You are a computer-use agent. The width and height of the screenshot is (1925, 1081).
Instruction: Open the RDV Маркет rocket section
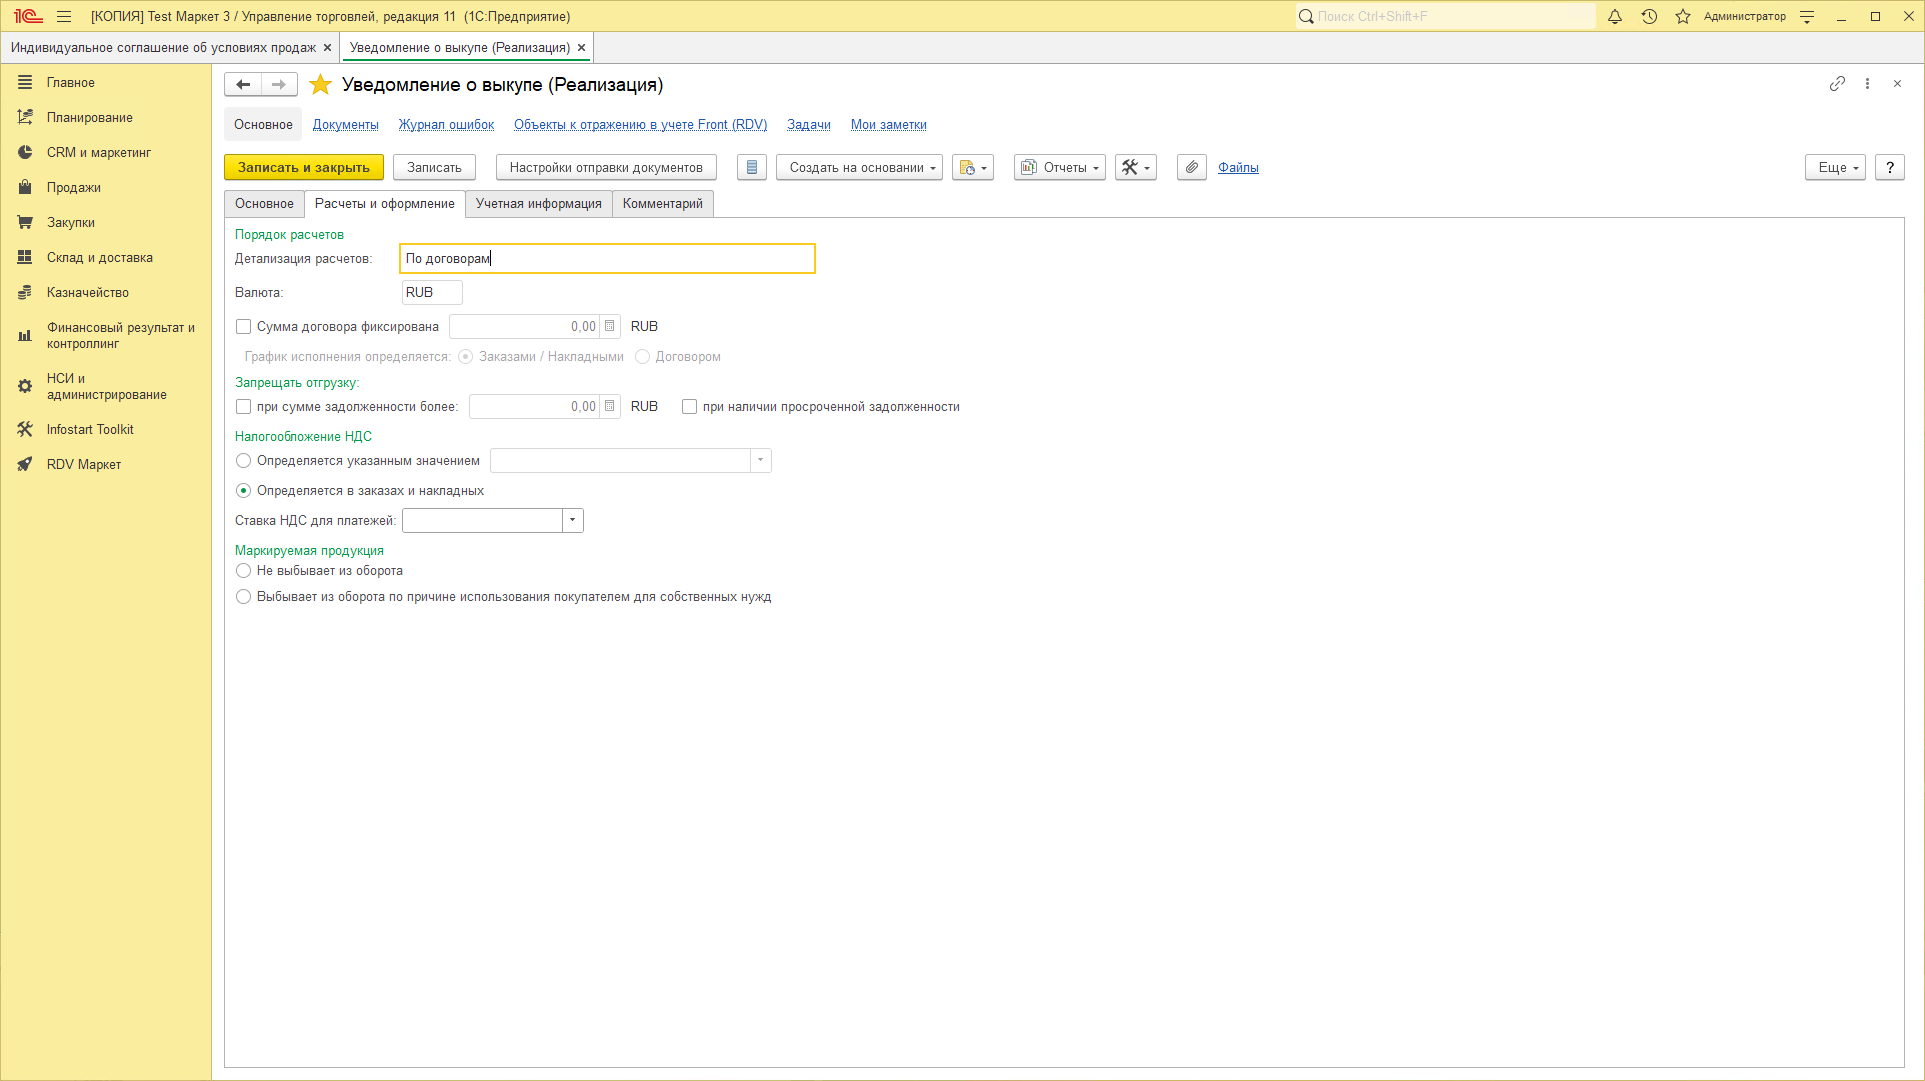(x=84, y=465)
